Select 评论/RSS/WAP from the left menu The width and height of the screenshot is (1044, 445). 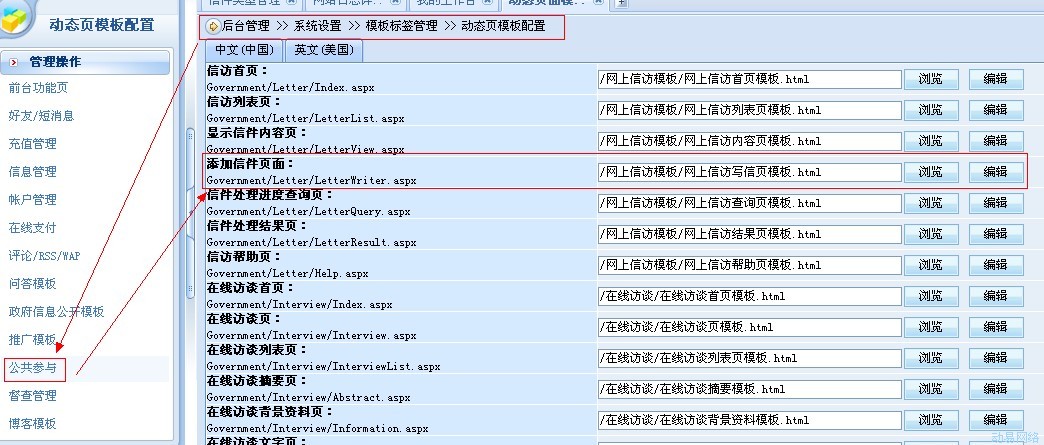click(x=44, y=256)
